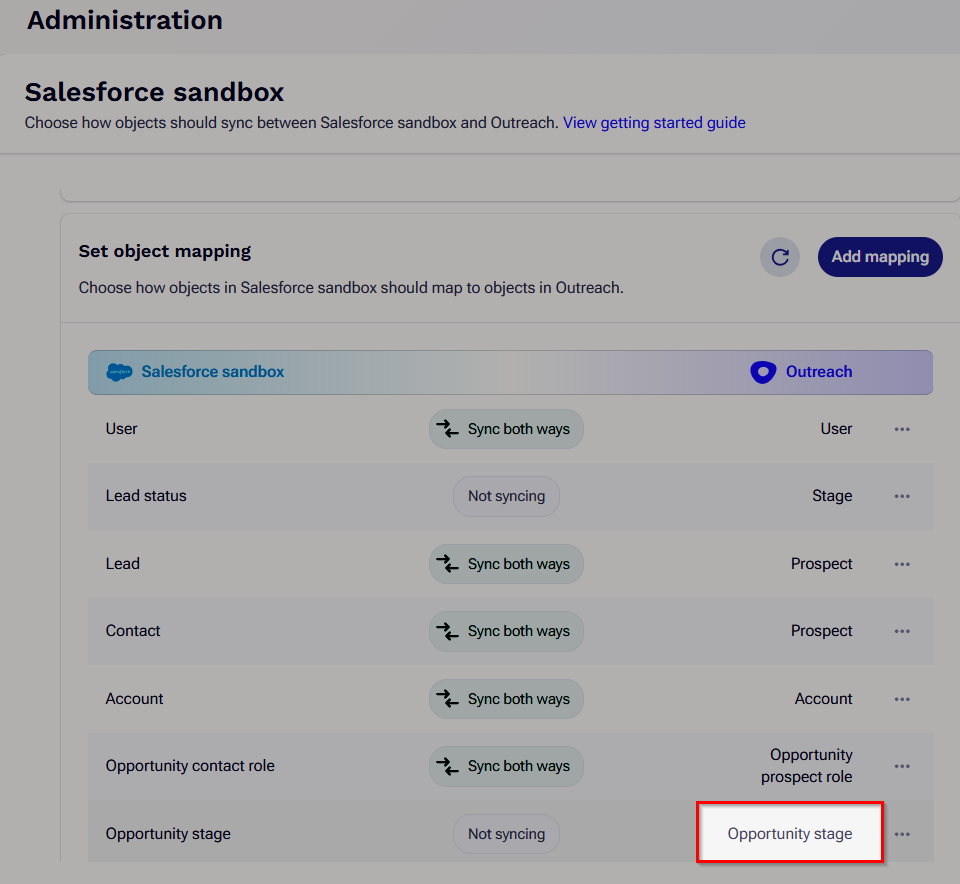Click the highlighted Opportunity stage Outreach object
Viewport: 960px width, 884px height.
pyautogui.click(x=790, y=834)
